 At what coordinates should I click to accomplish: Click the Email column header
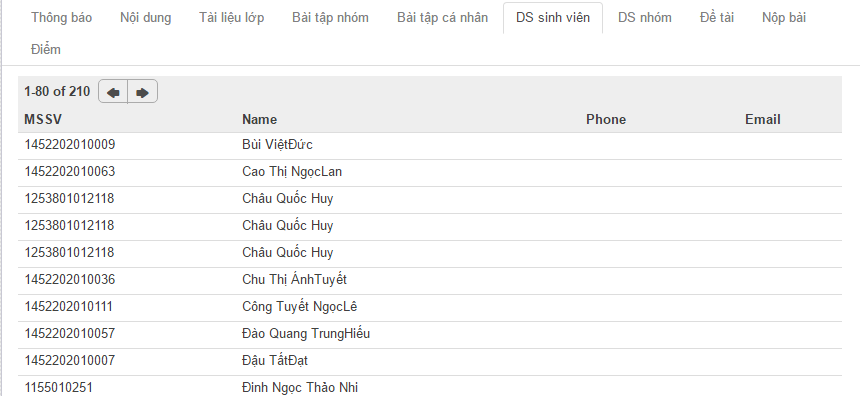pyautogui.click(x=762, y=120)
